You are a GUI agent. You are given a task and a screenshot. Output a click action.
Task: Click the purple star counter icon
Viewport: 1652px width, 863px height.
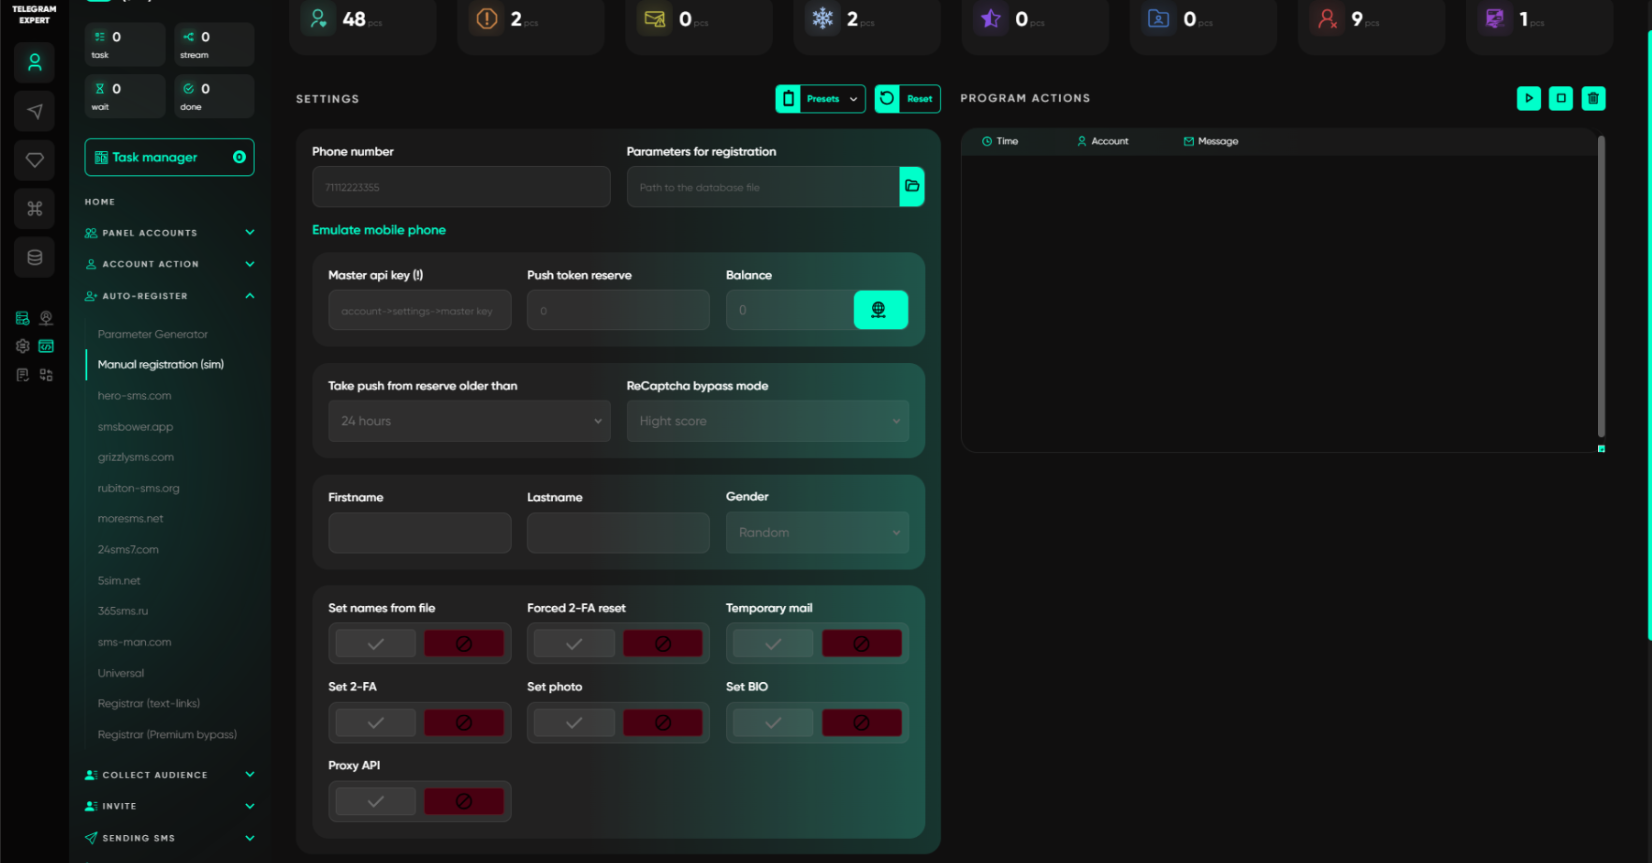[x=991, y=19]
